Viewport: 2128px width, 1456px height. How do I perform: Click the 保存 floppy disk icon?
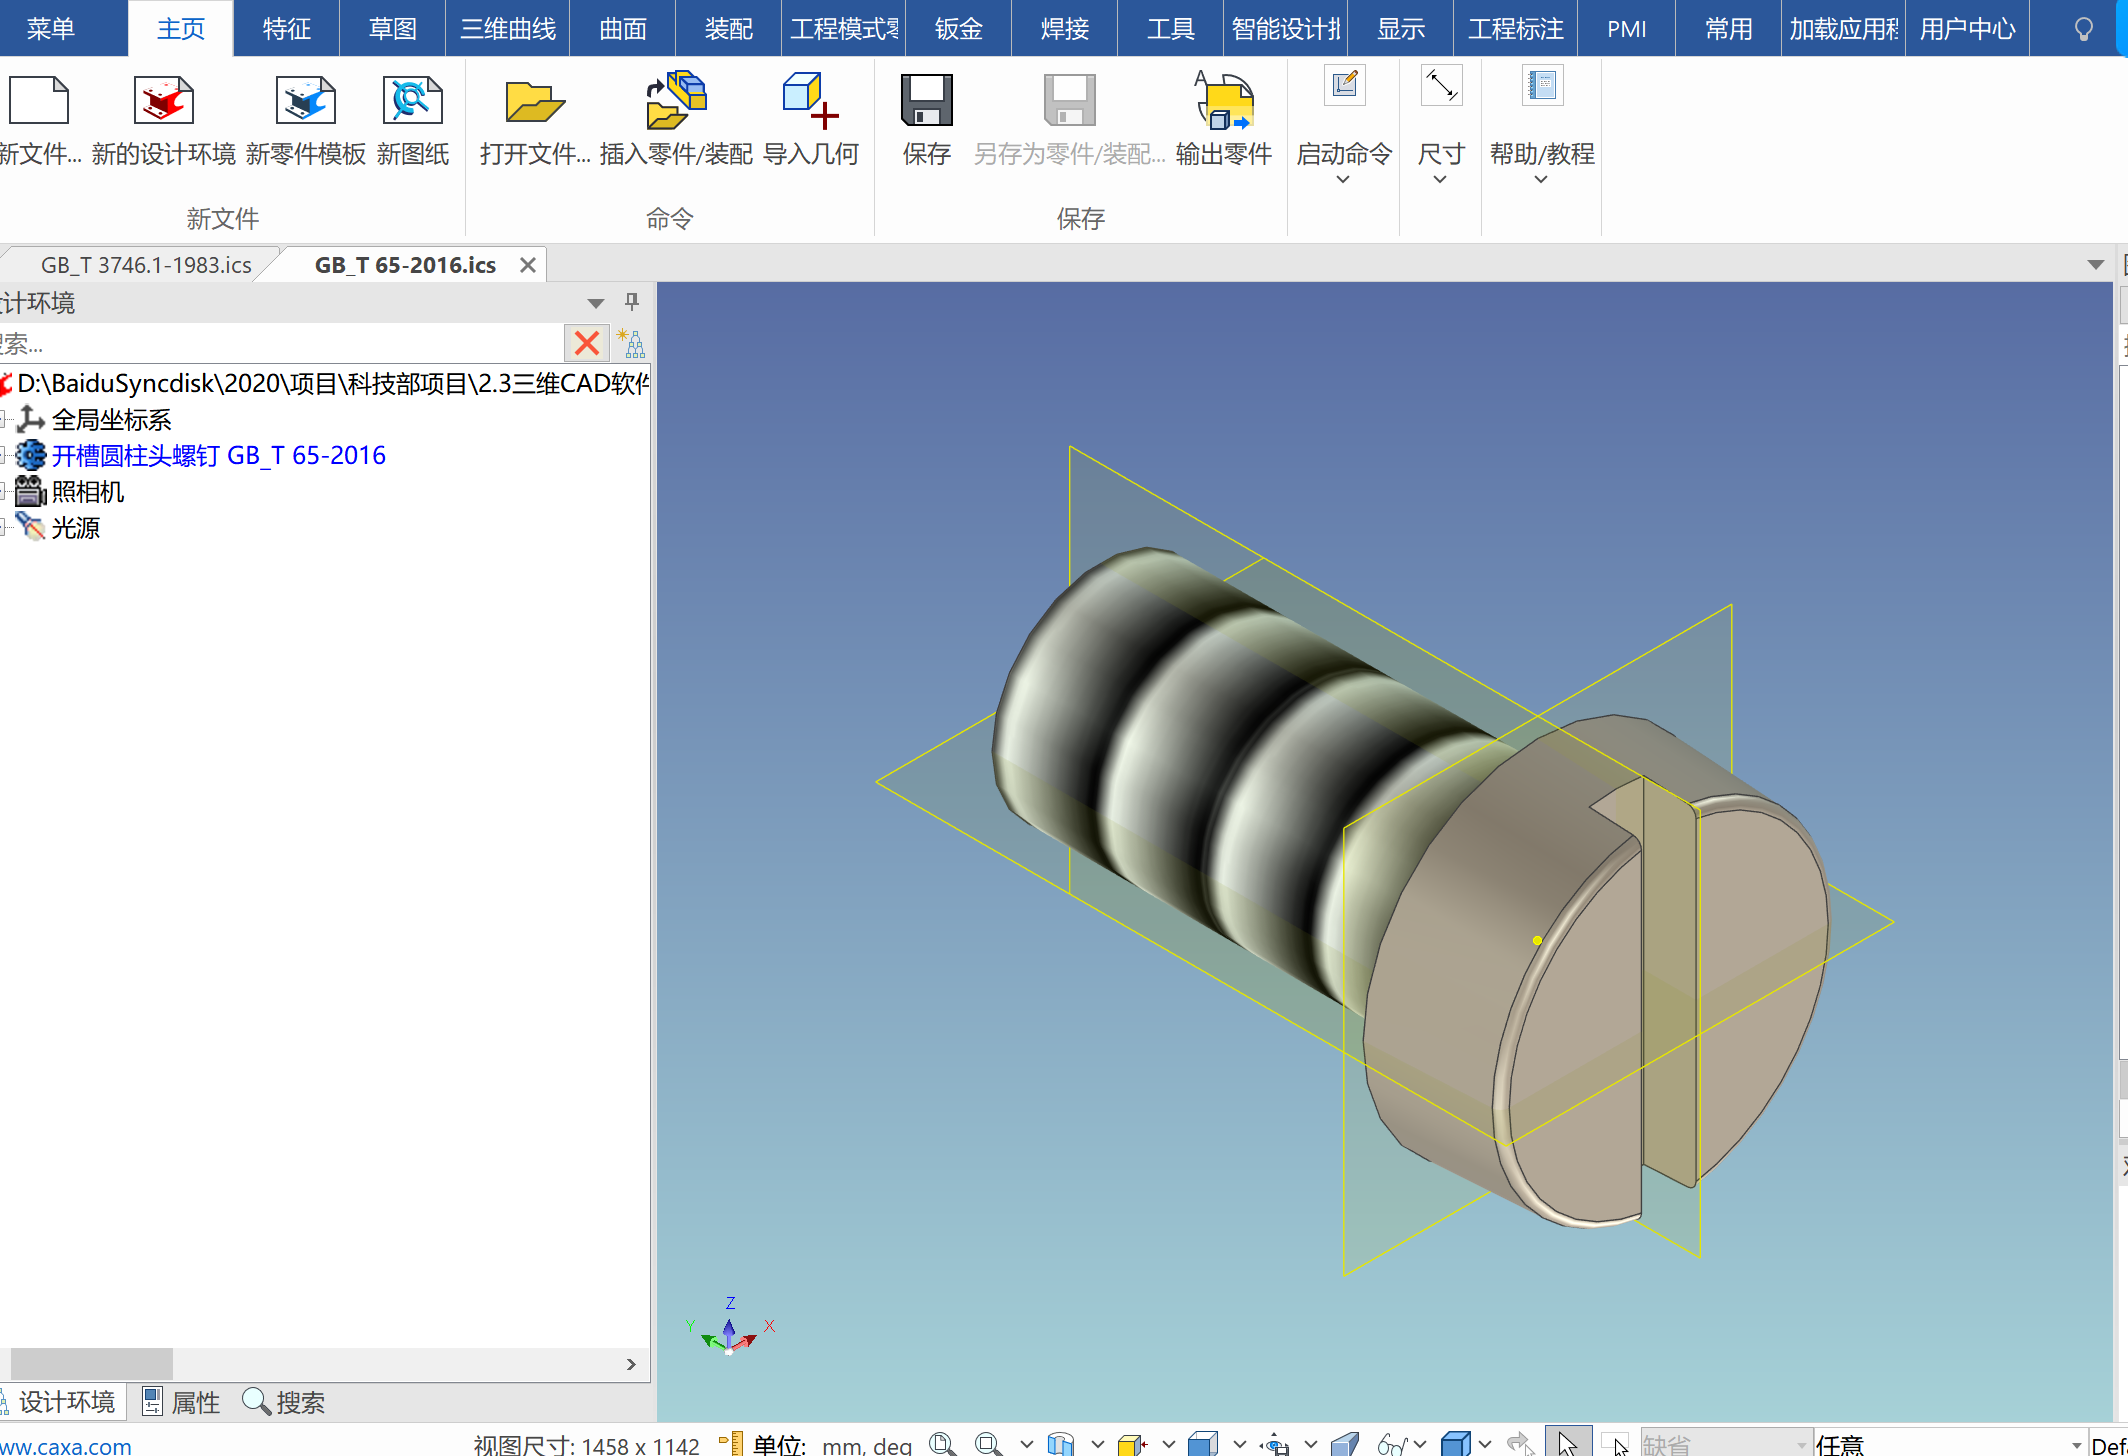point(926,102)
